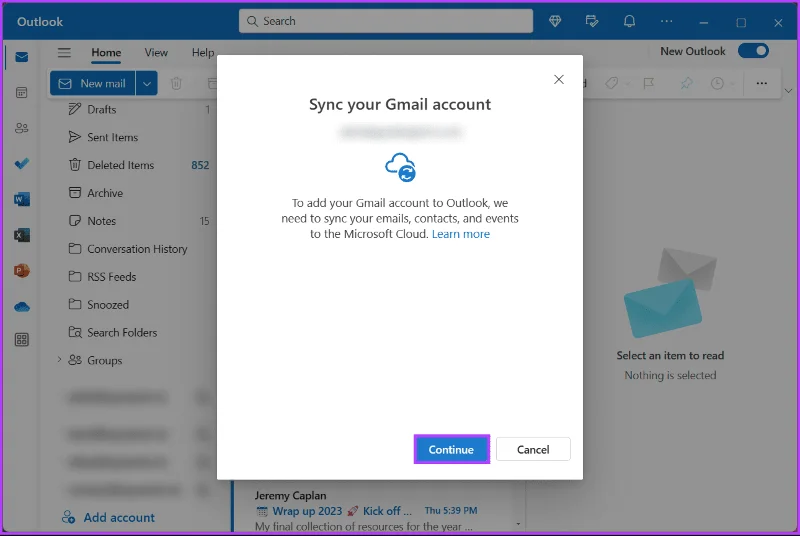Click Add account

click(108, 517)
